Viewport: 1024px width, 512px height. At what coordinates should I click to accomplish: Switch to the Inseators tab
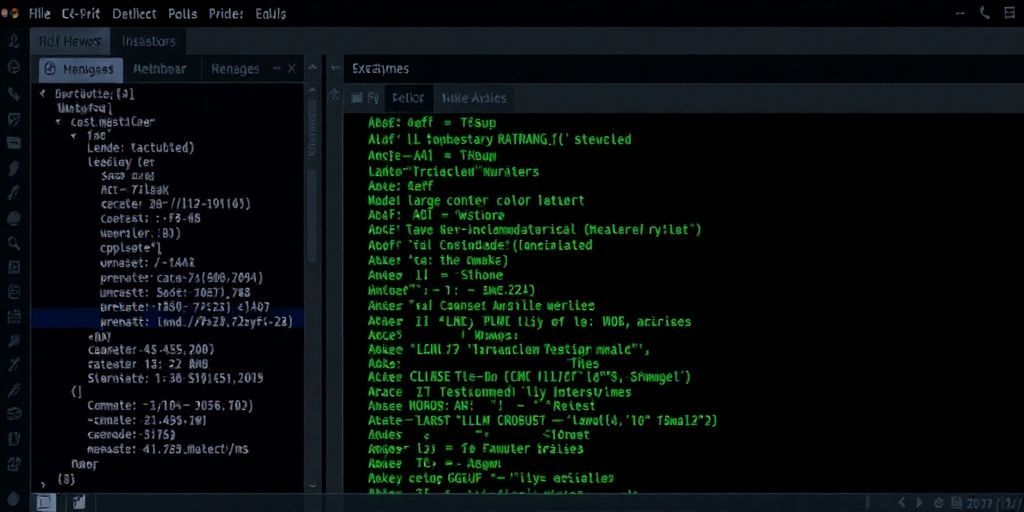(148, 41)
